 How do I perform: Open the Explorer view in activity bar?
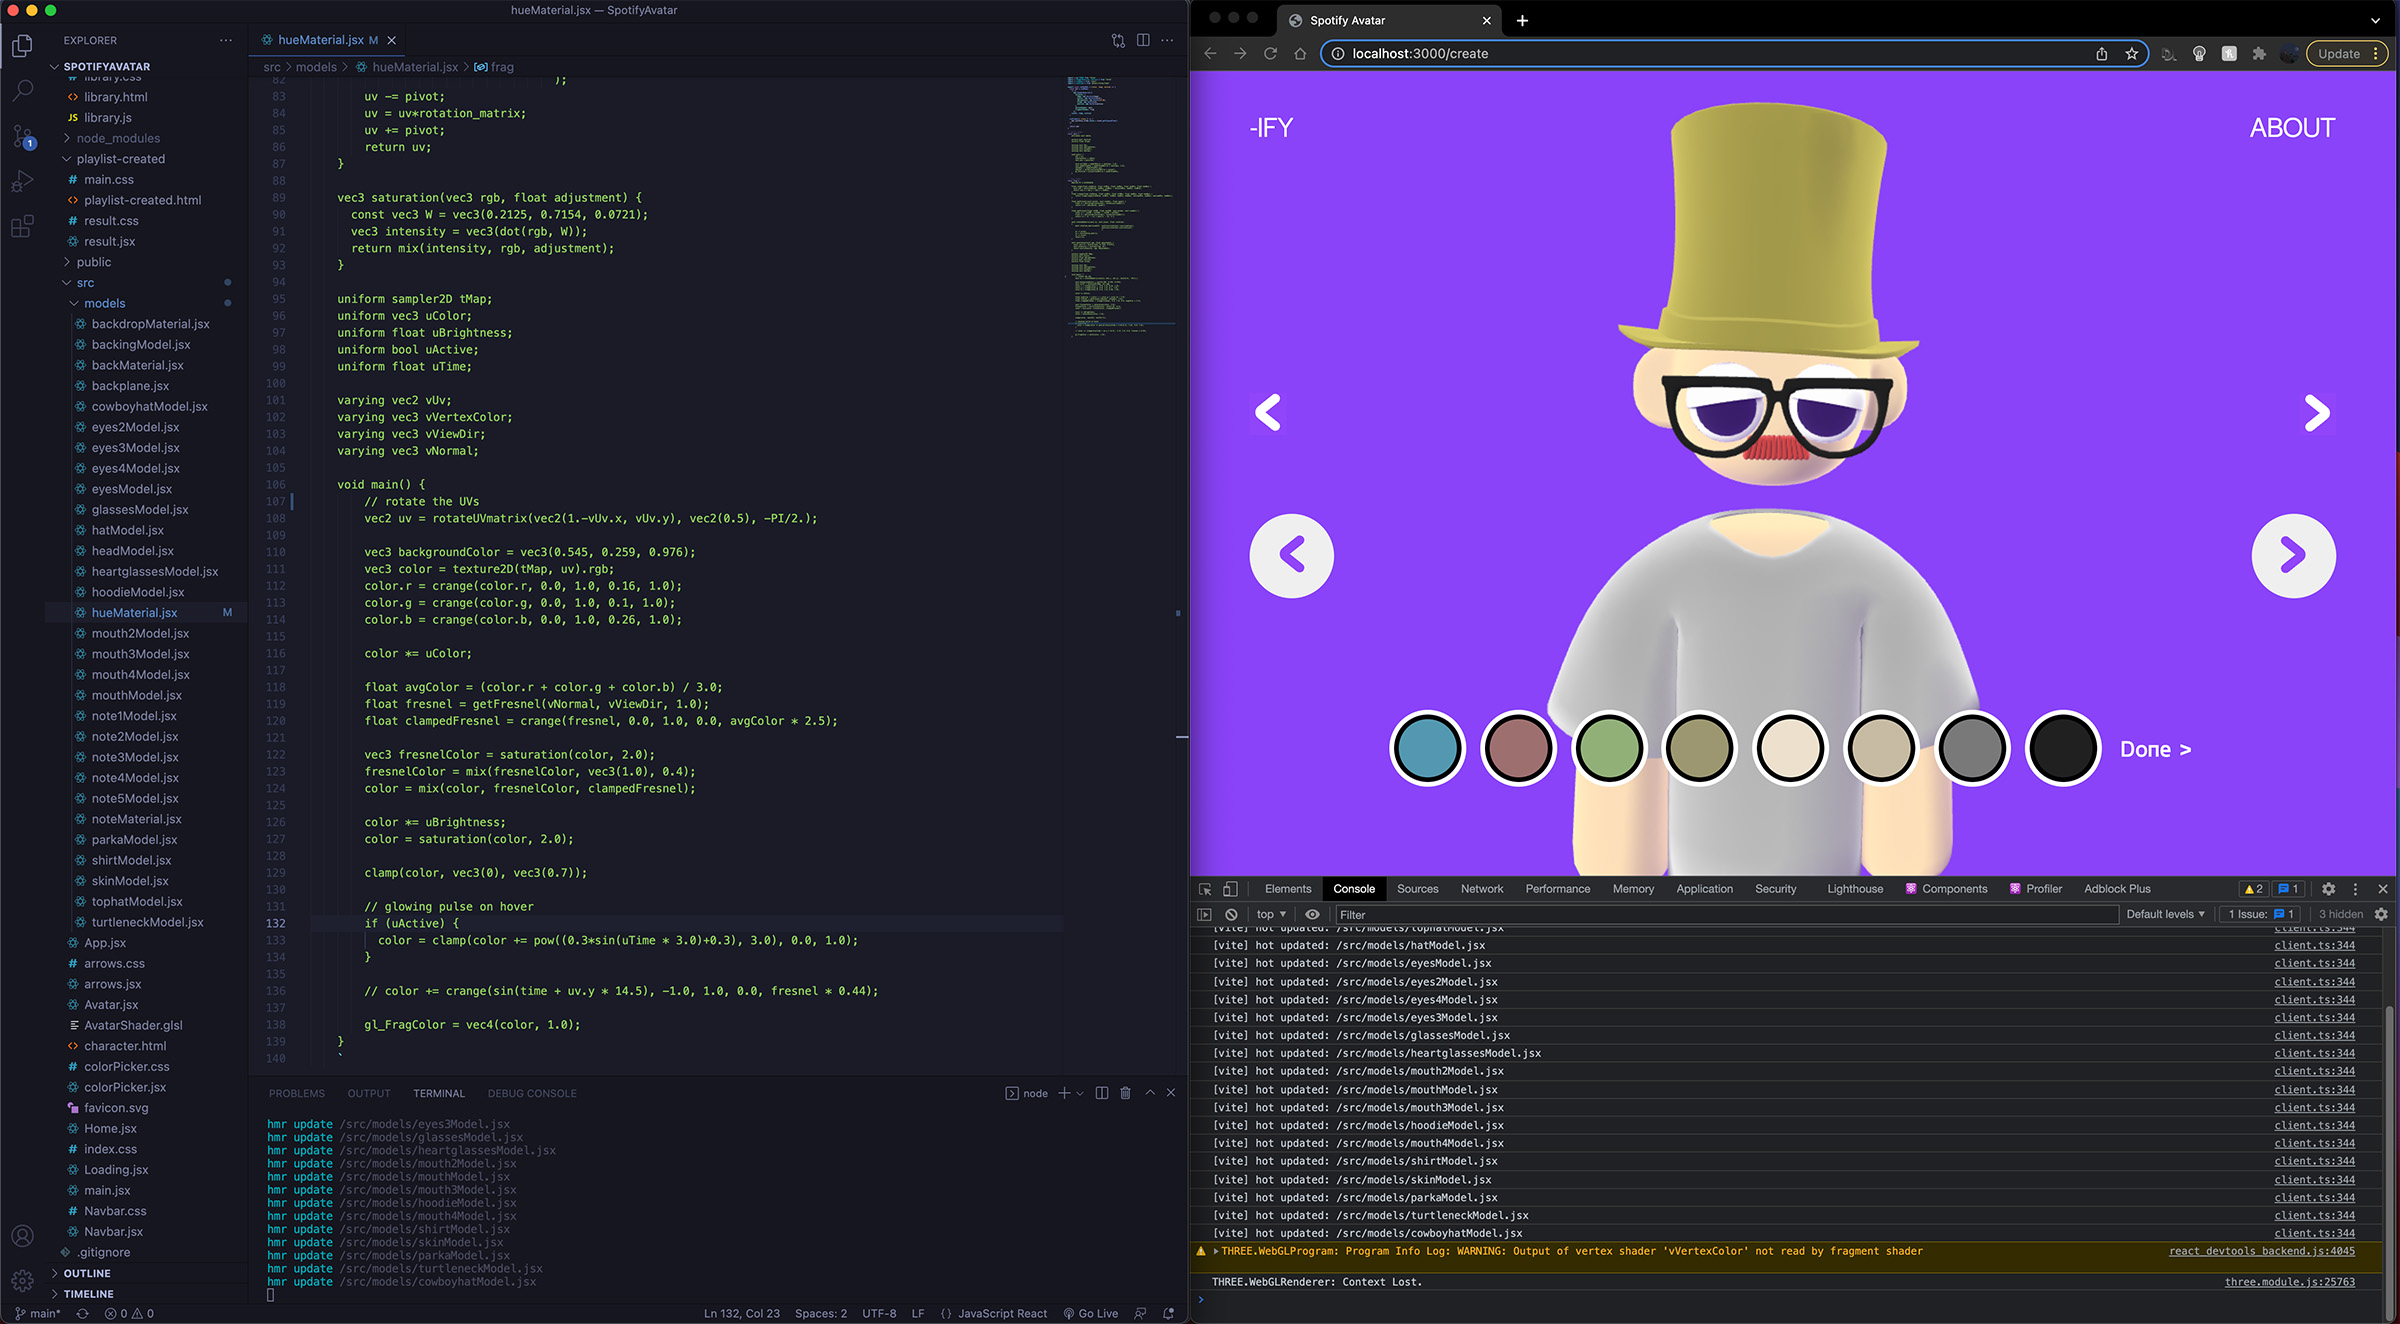[x=22, y=45]
